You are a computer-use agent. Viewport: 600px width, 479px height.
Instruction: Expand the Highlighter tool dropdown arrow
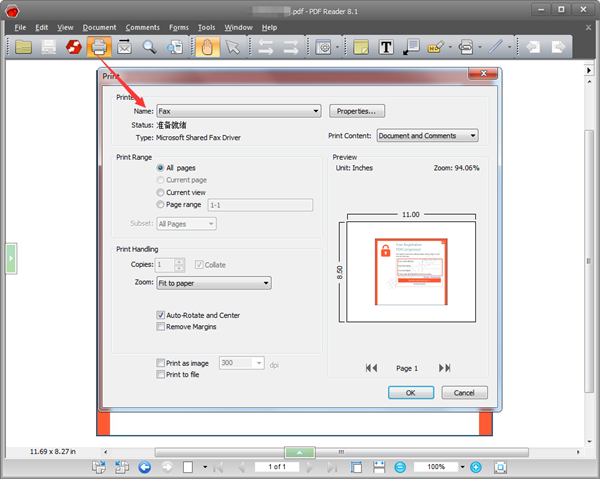(450, 47)
